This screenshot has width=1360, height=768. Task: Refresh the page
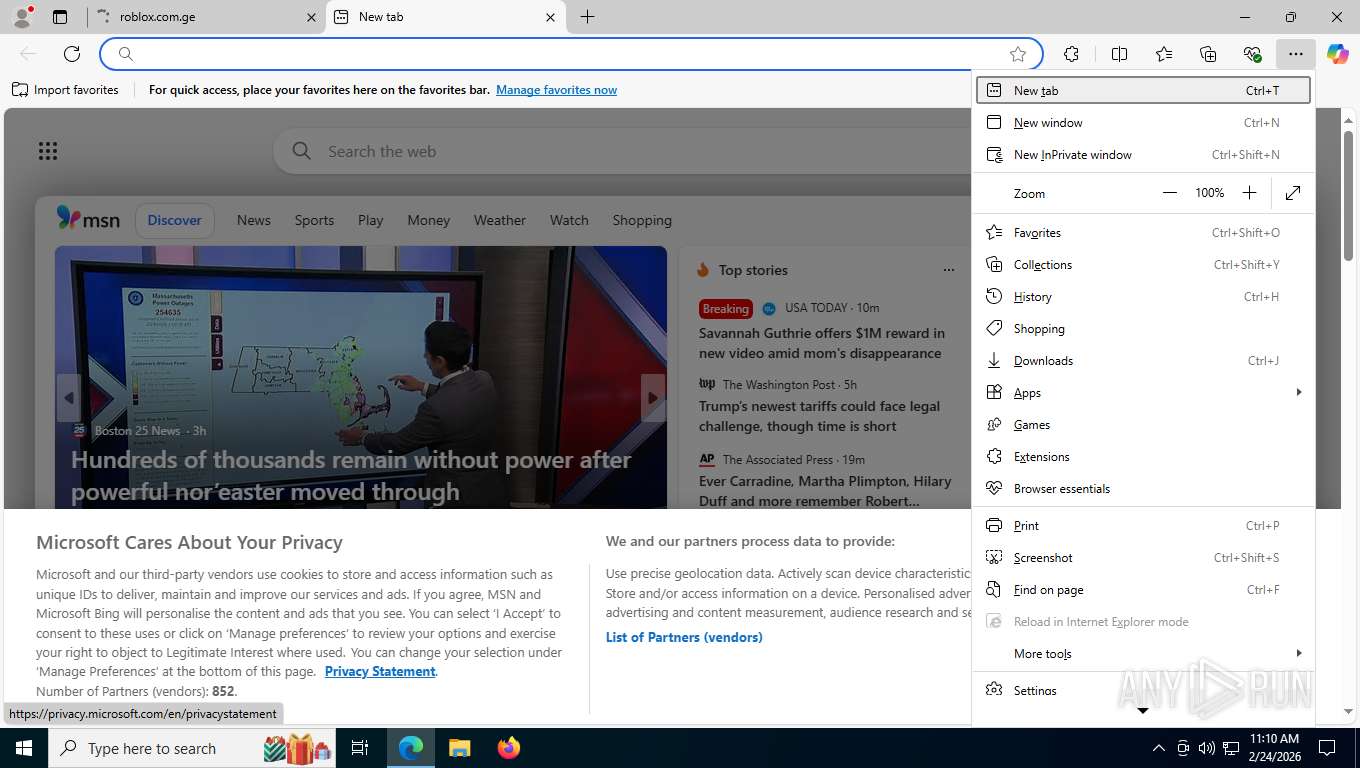72,54
